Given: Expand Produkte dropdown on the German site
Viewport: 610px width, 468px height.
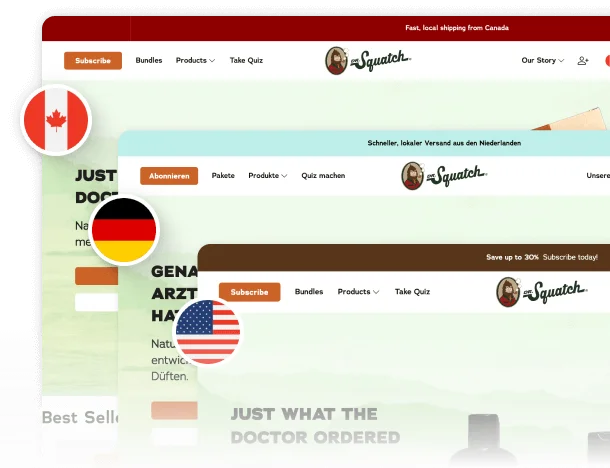Looking at the screenshot, I should (268, 175).
